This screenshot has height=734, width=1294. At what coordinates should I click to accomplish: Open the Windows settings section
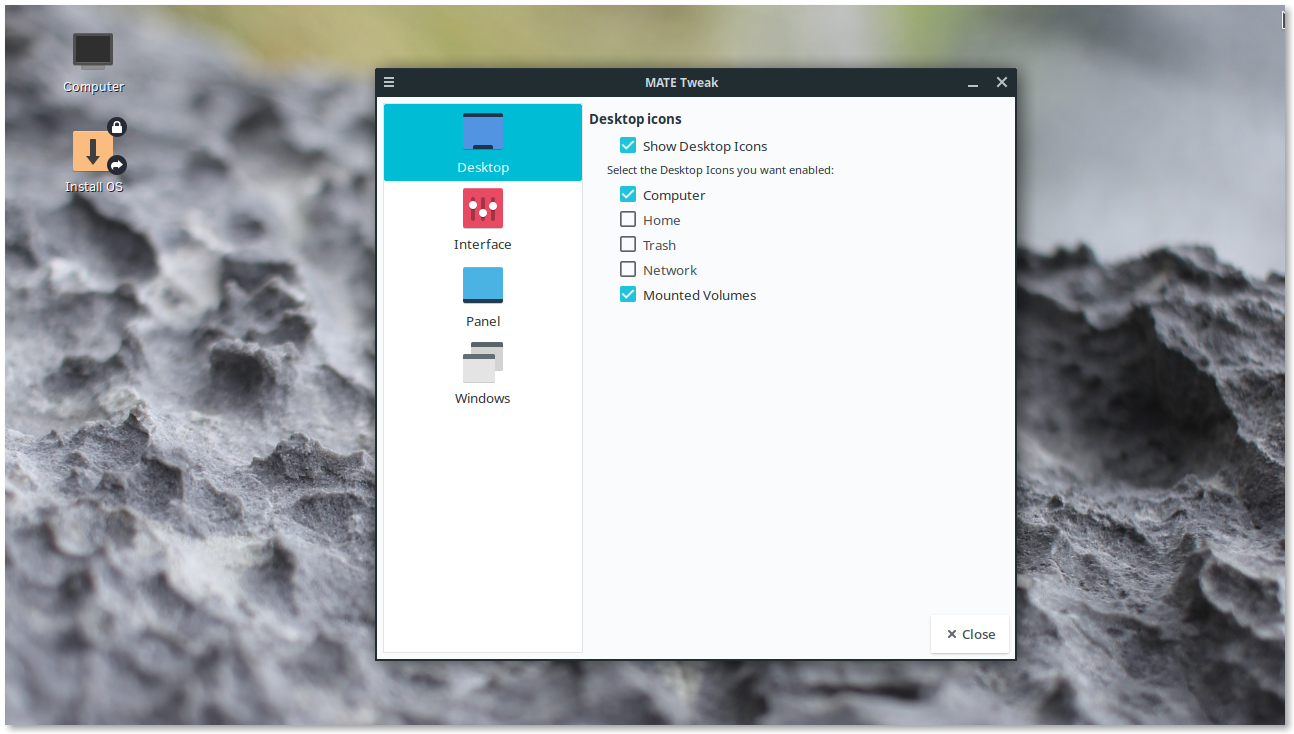click(x=483, y=374)
